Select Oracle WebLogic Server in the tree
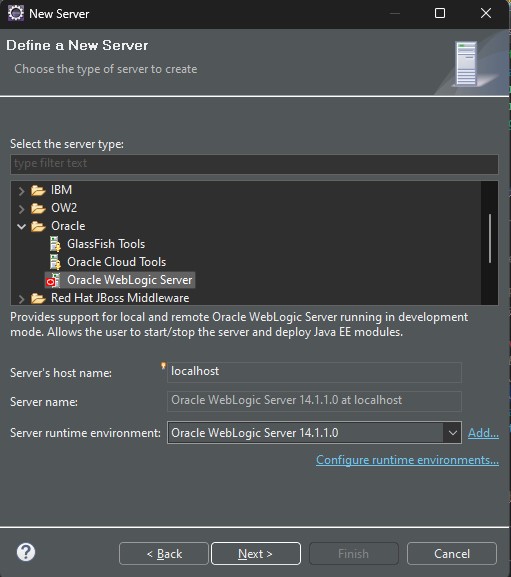Viewport: 511px width, 577px height. pyautogui.click(x=129, y=280)
